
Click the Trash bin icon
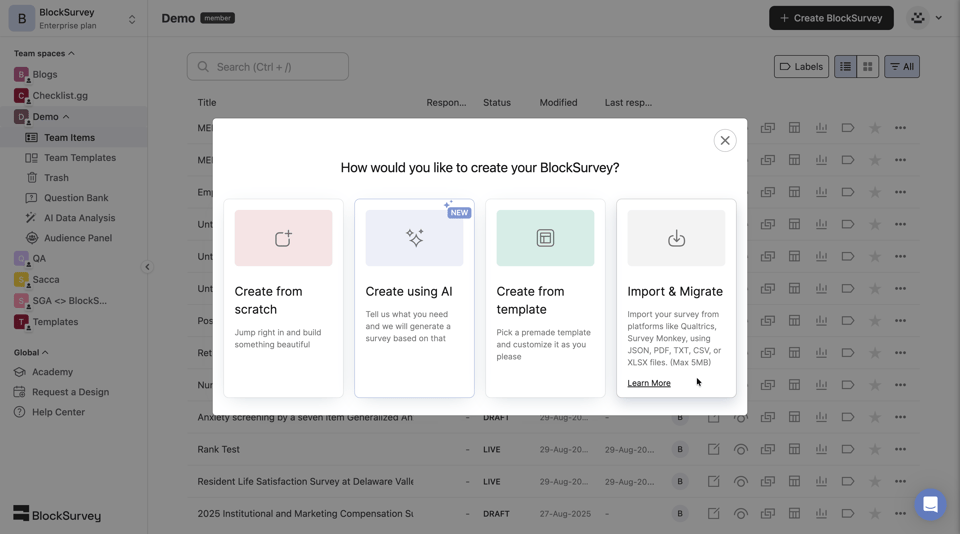(x=31, y=178)
